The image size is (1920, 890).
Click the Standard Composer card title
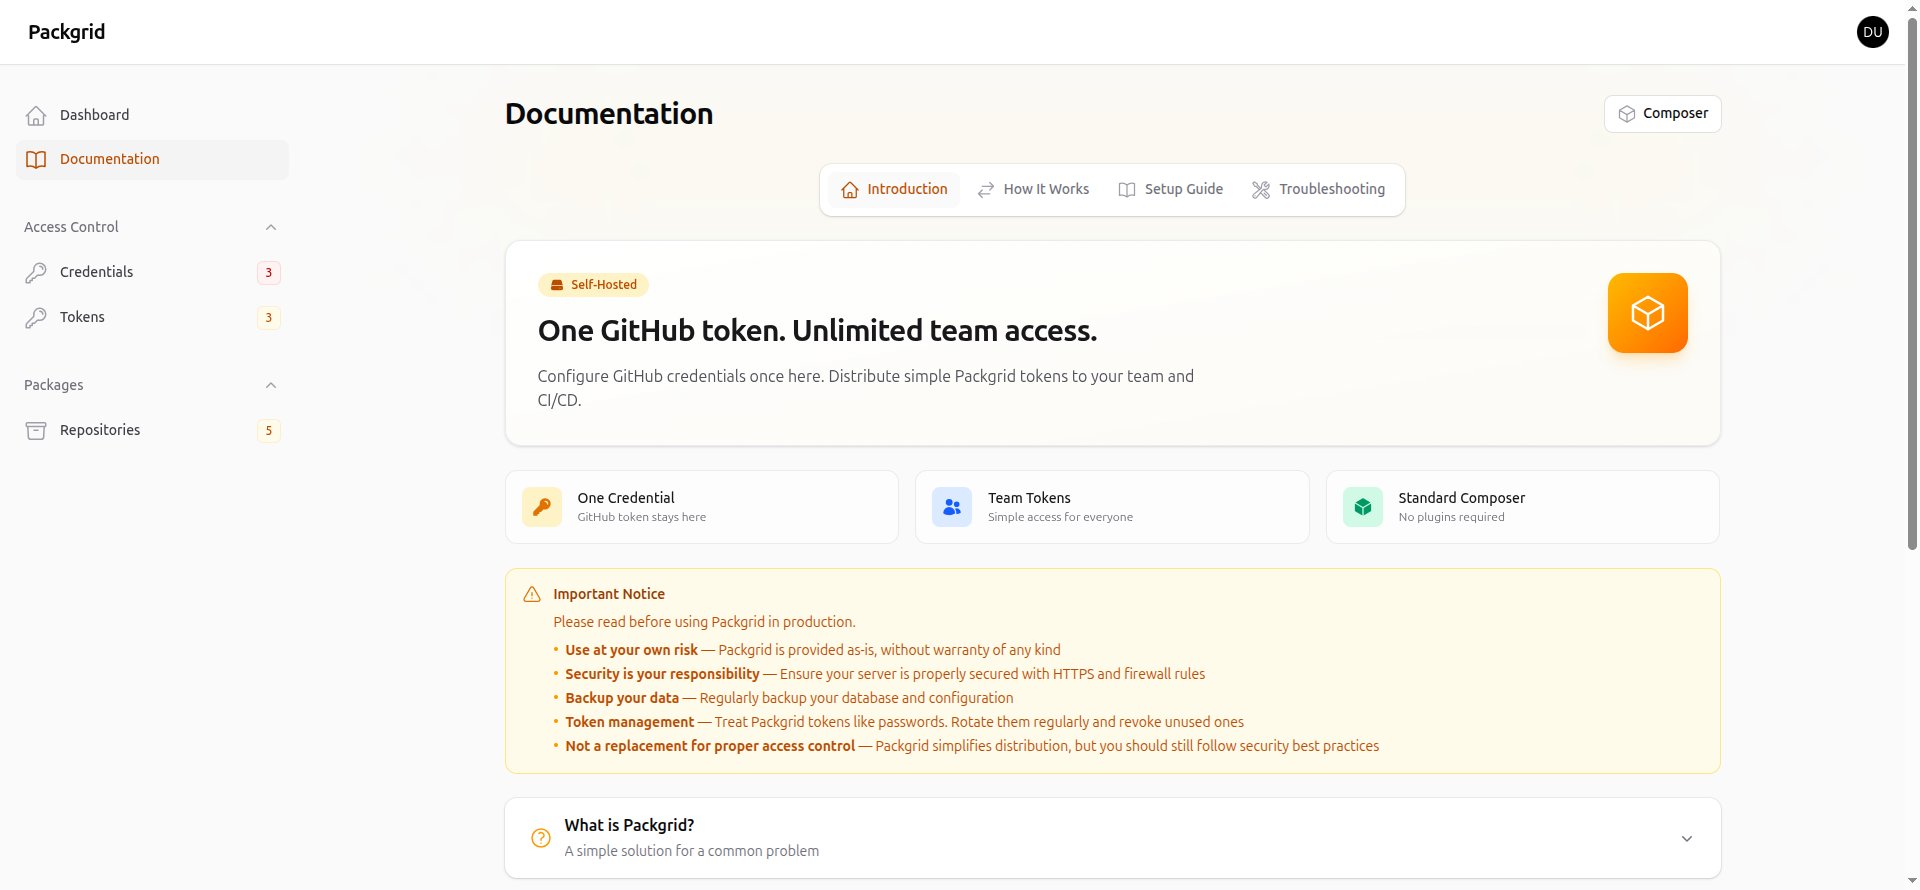(1461, 498)
